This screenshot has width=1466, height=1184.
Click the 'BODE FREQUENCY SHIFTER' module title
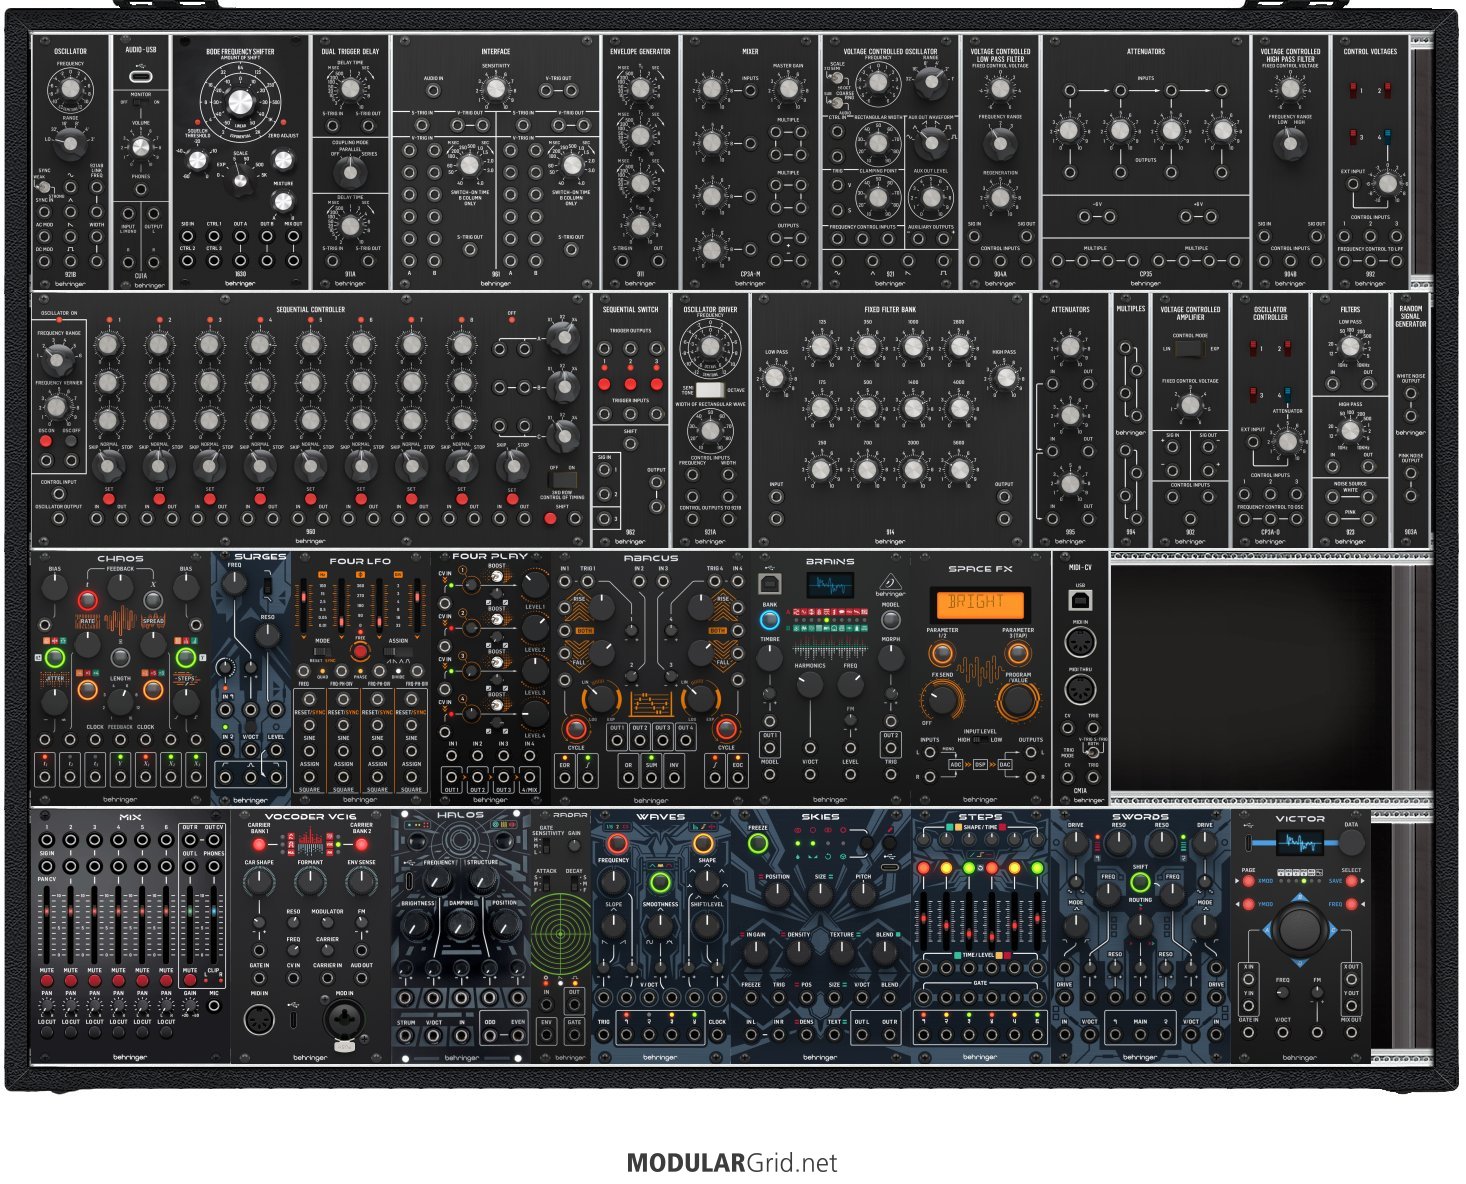240,51
